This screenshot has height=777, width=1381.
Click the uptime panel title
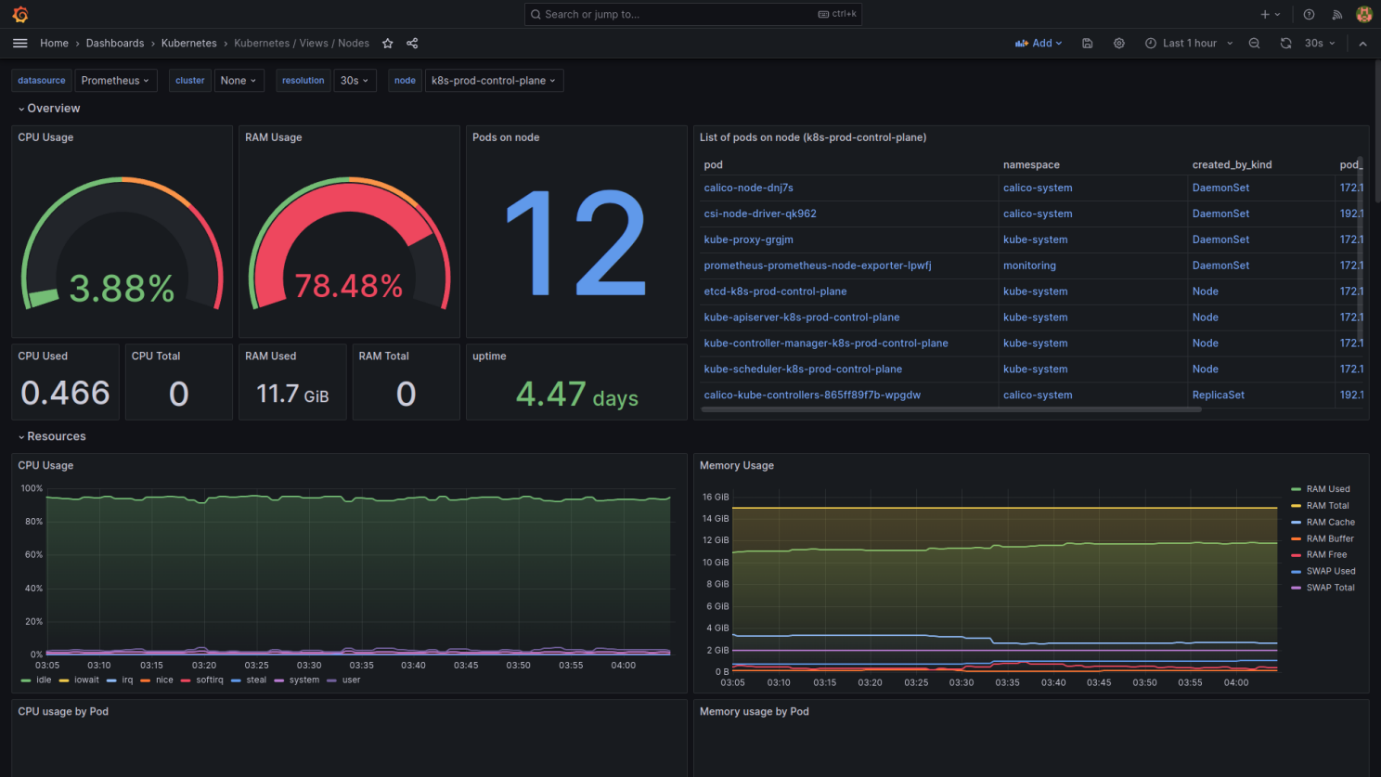coord(489,356)
